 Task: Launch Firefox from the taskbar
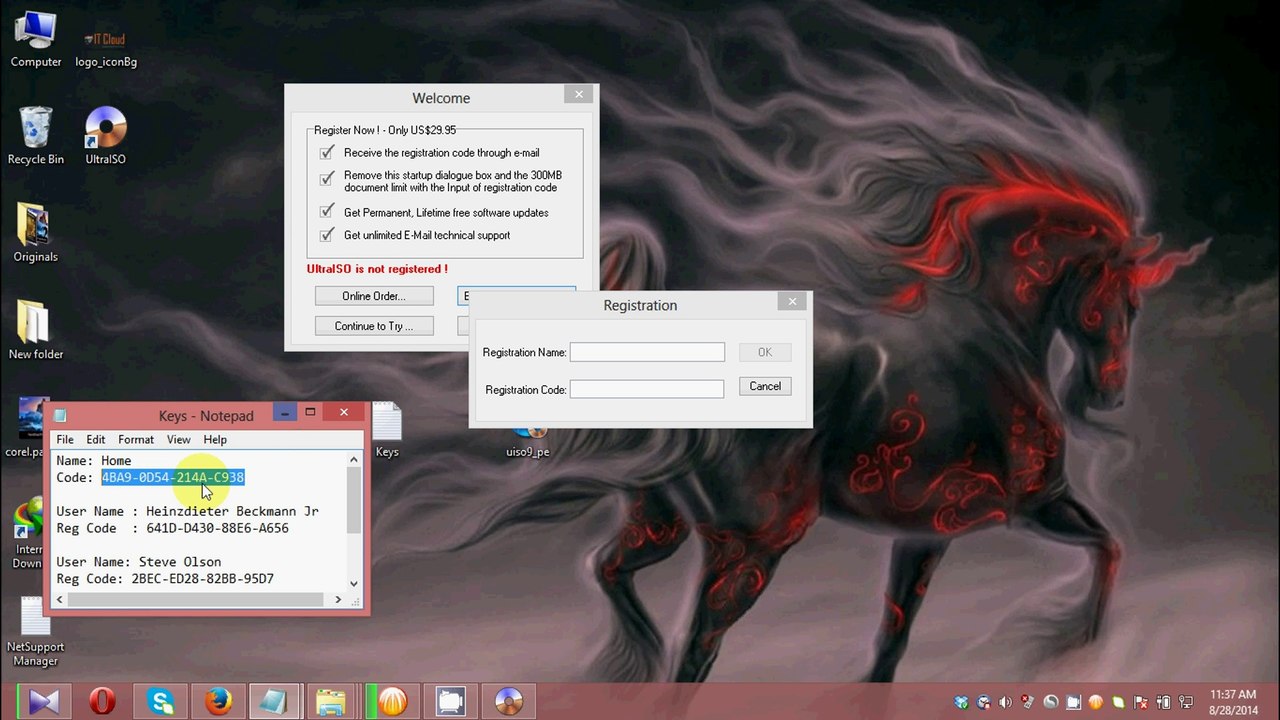pyautogui.click(x=218, y=702)
